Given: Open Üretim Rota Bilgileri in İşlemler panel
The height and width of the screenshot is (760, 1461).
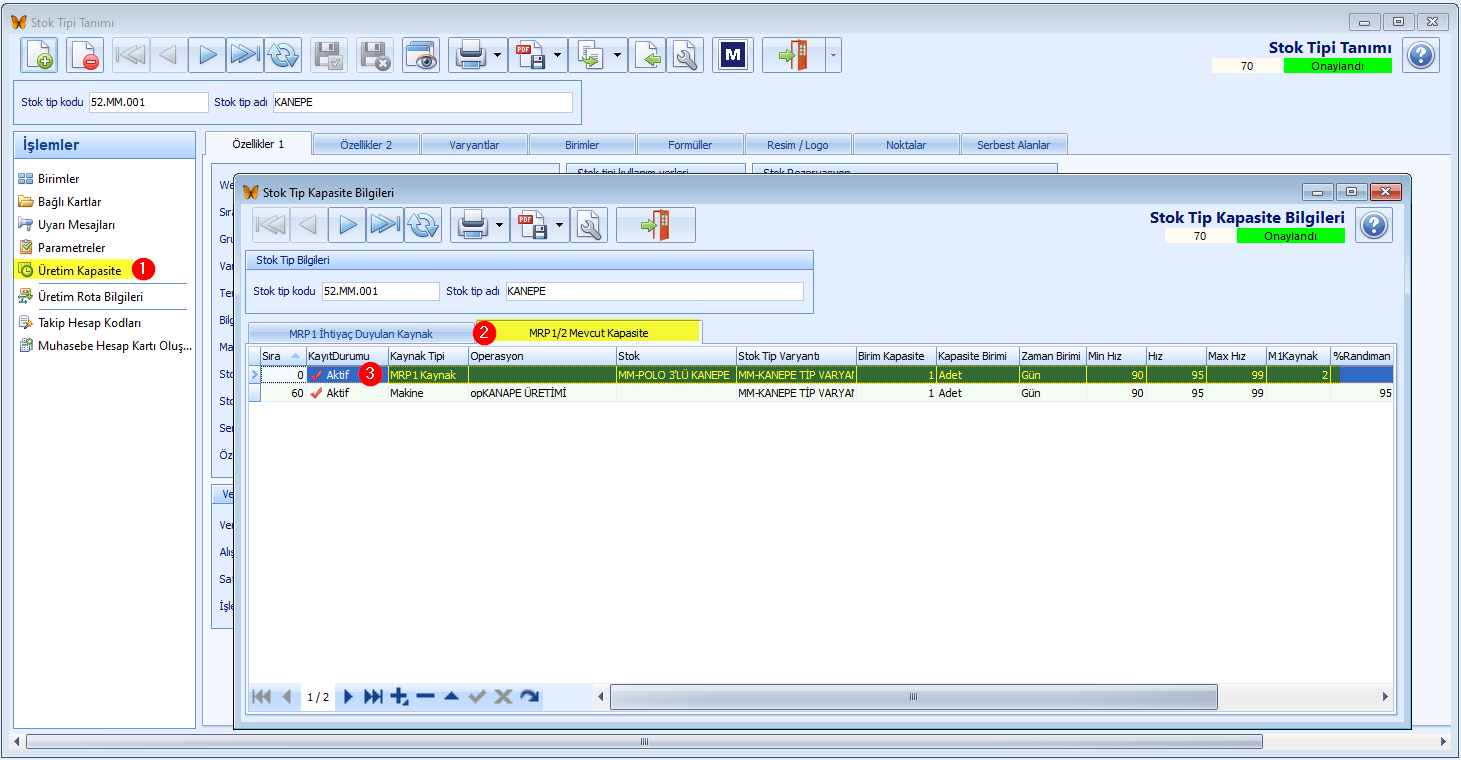Looking at the screenshot, I should pos(90,296).
